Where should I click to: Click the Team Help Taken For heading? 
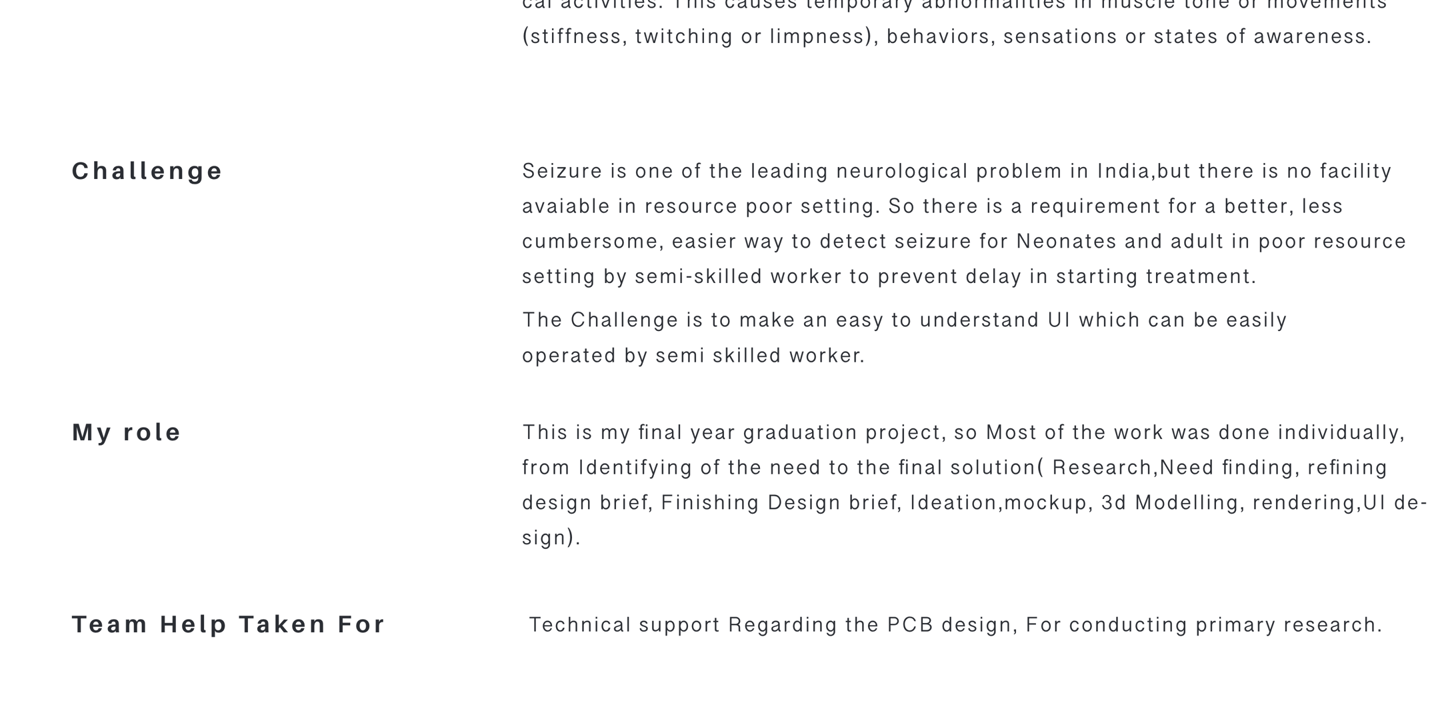tap(228, 624)
